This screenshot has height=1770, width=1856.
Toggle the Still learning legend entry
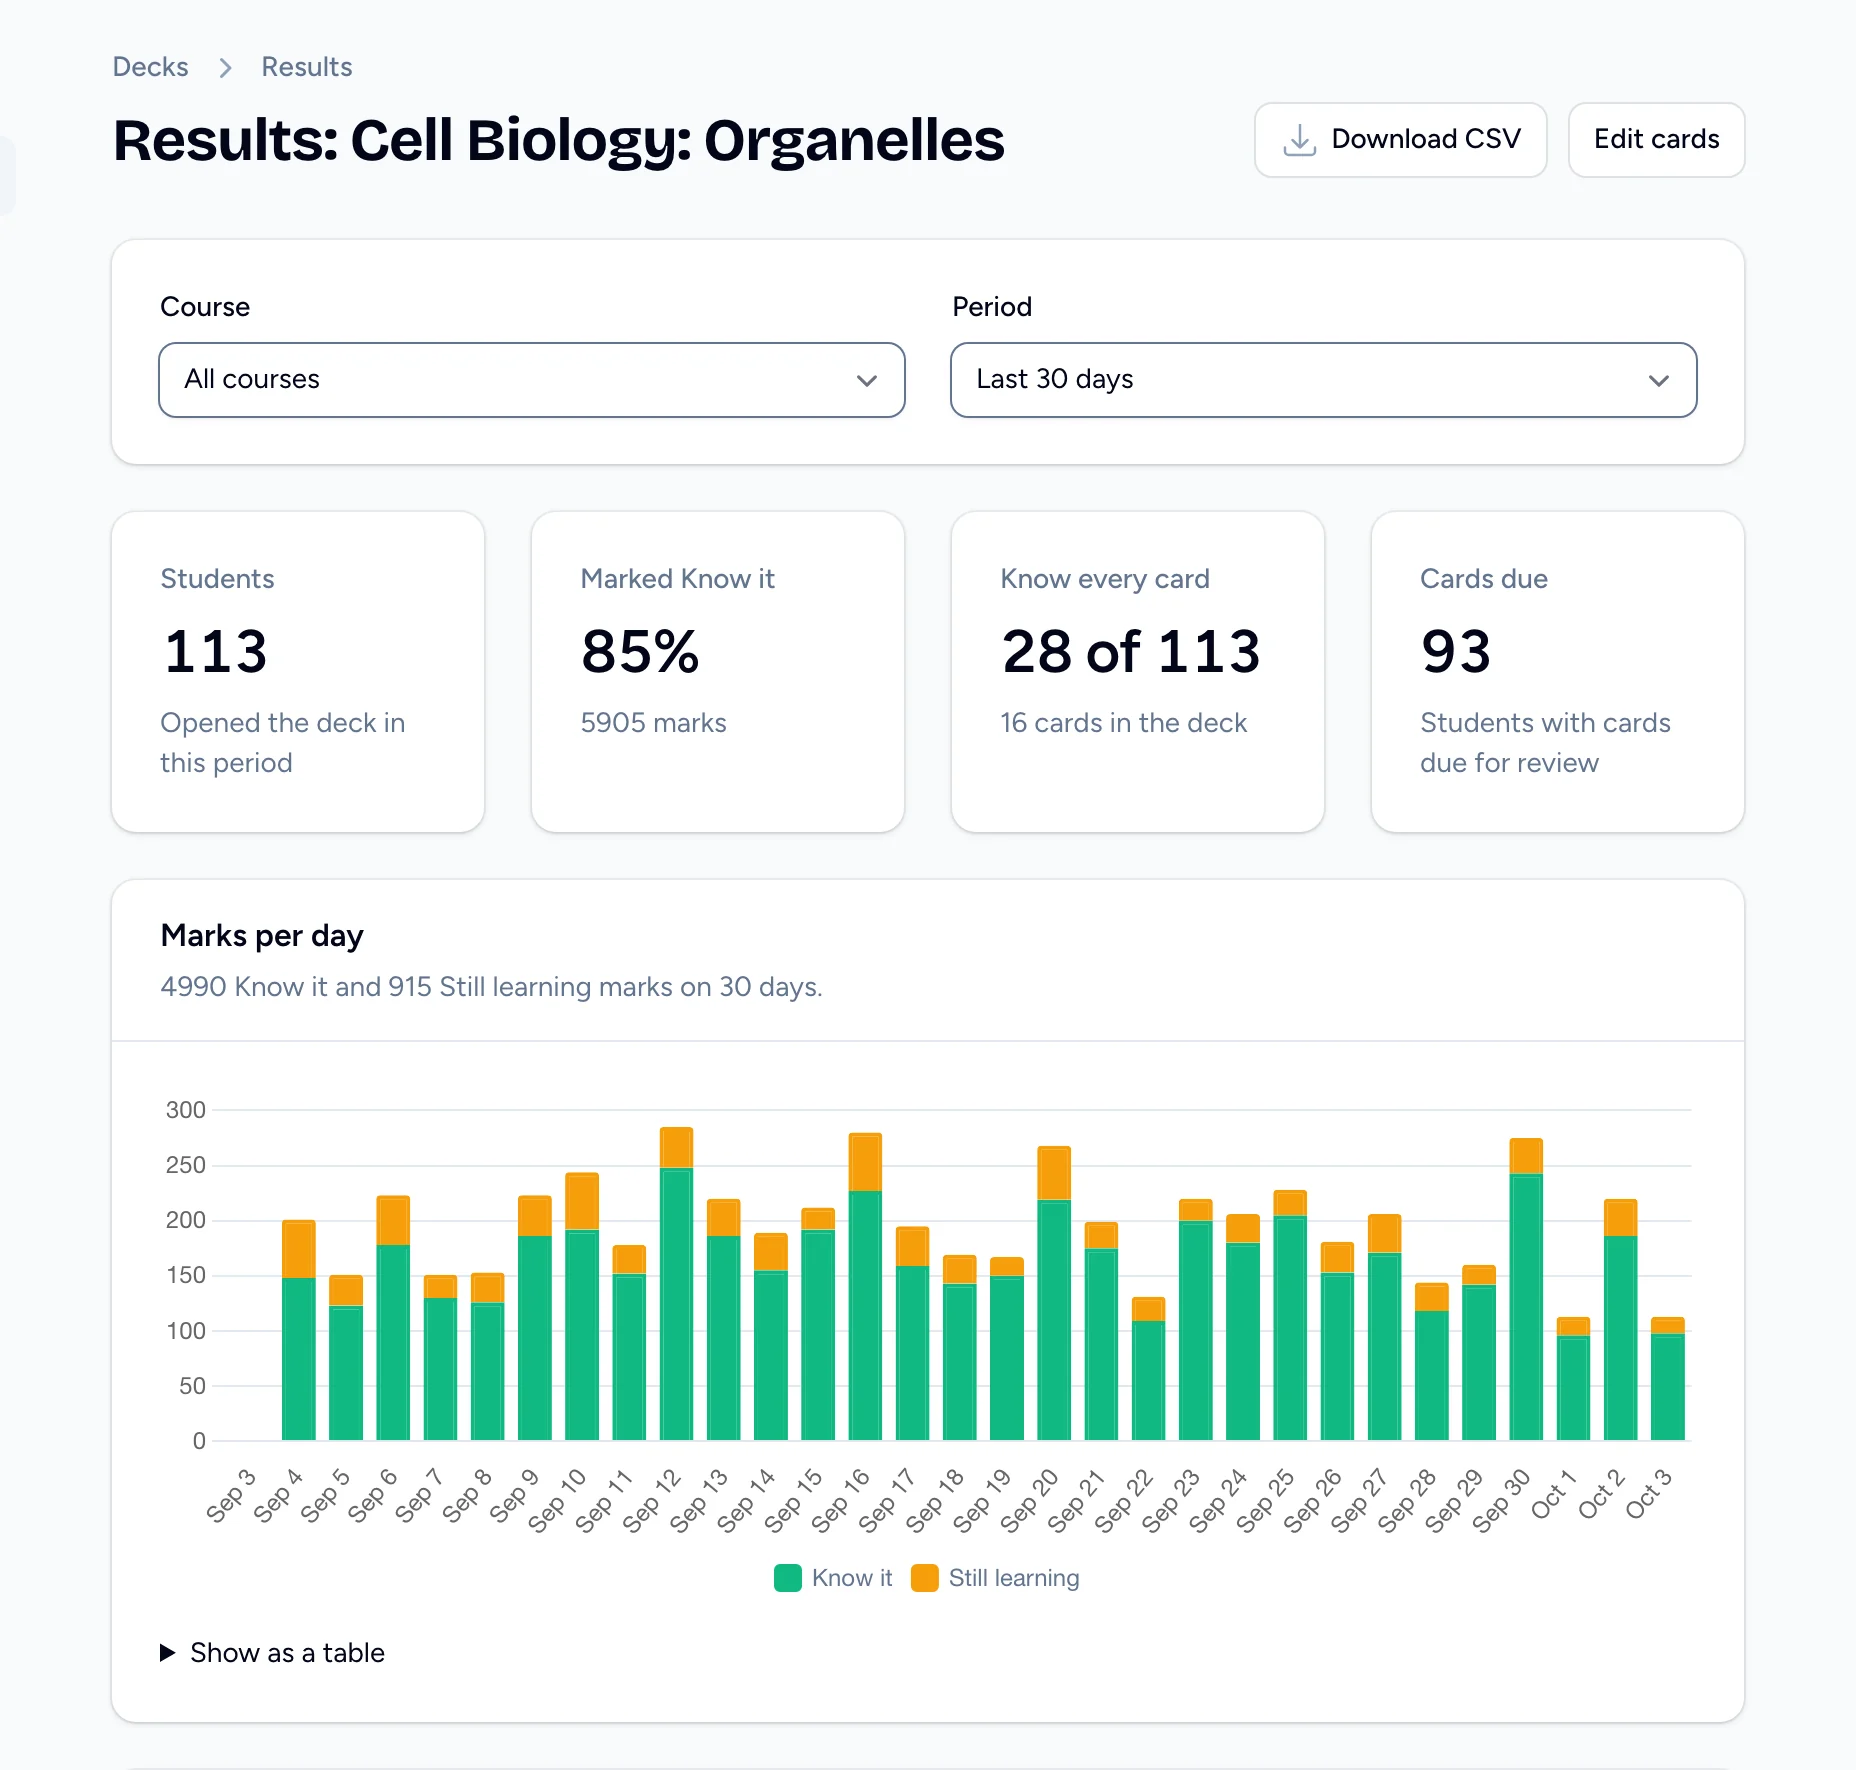click(996, 1578)
